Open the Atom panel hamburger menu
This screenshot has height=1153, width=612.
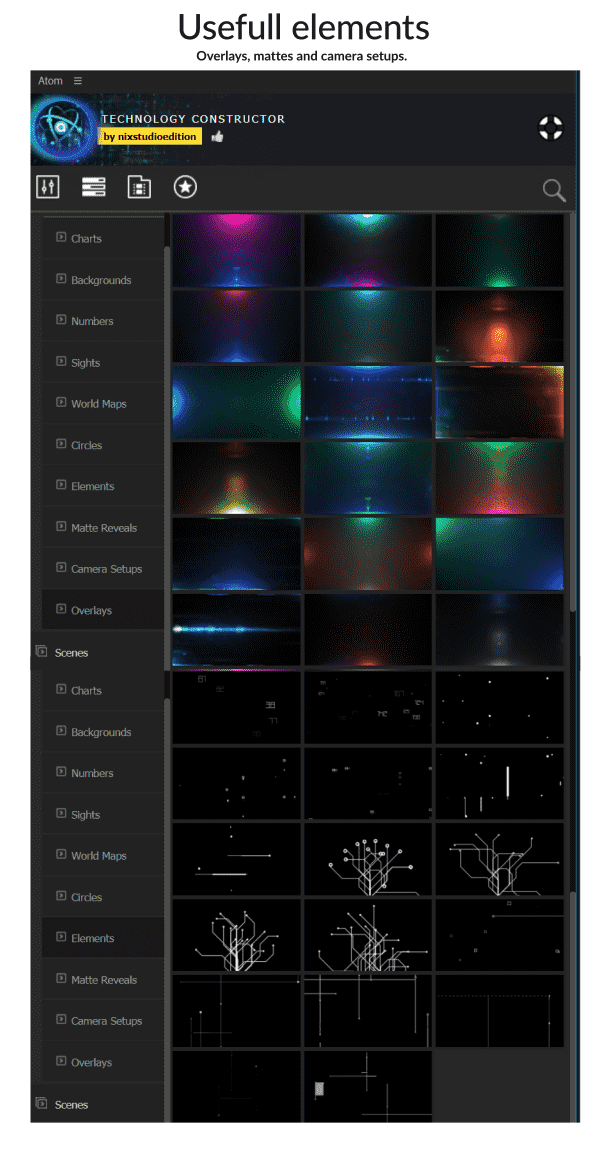click(78, 81)
